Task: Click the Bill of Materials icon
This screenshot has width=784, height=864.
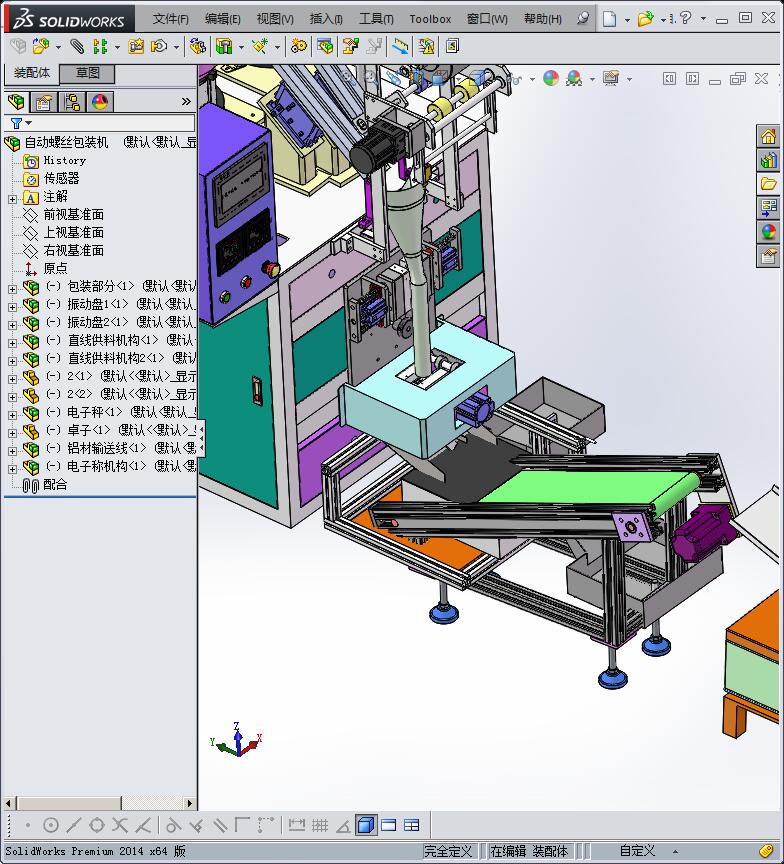Action: pyautogui.click(x=325, y=46)
